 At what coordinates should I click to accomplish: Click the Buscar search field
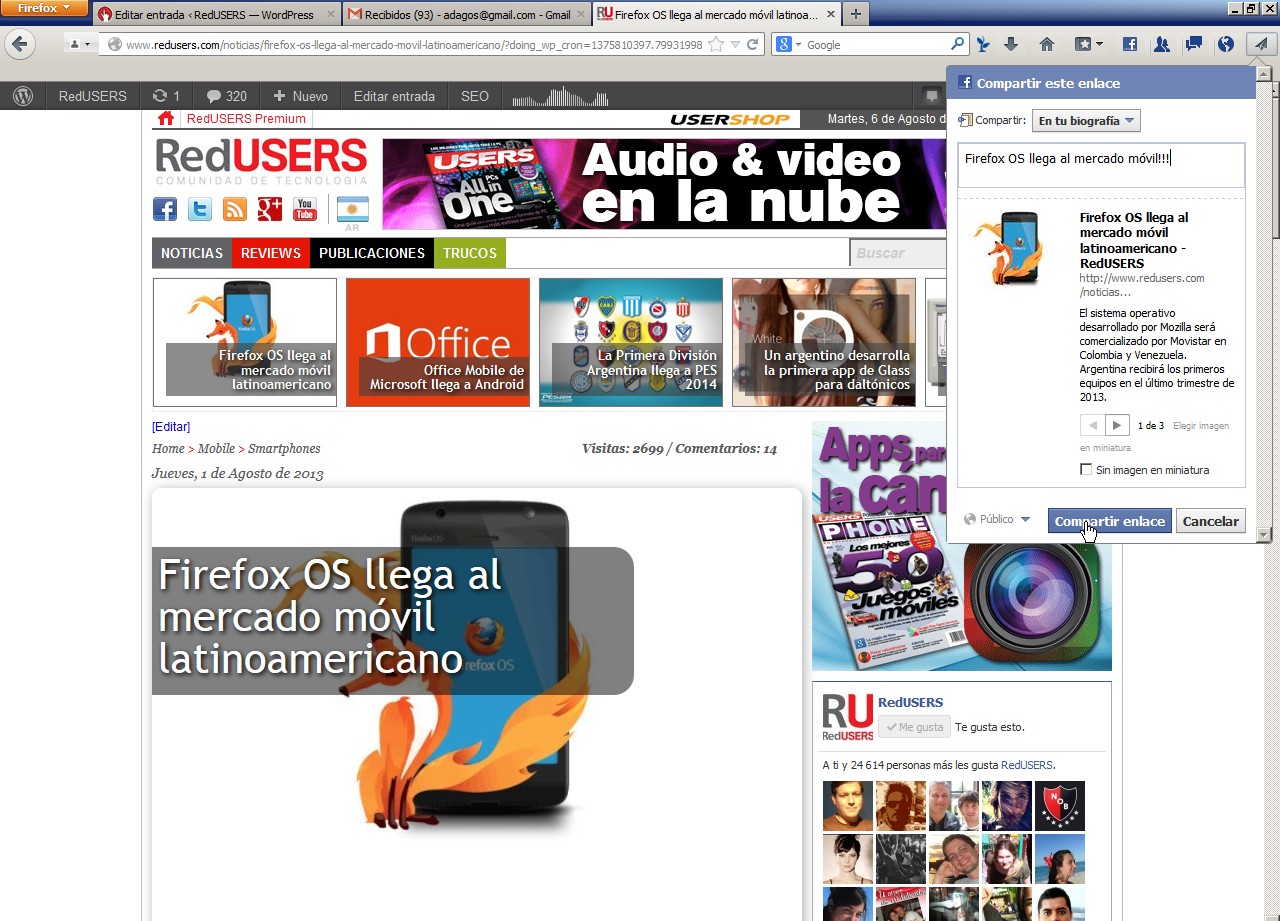click(x=898, y=253)
